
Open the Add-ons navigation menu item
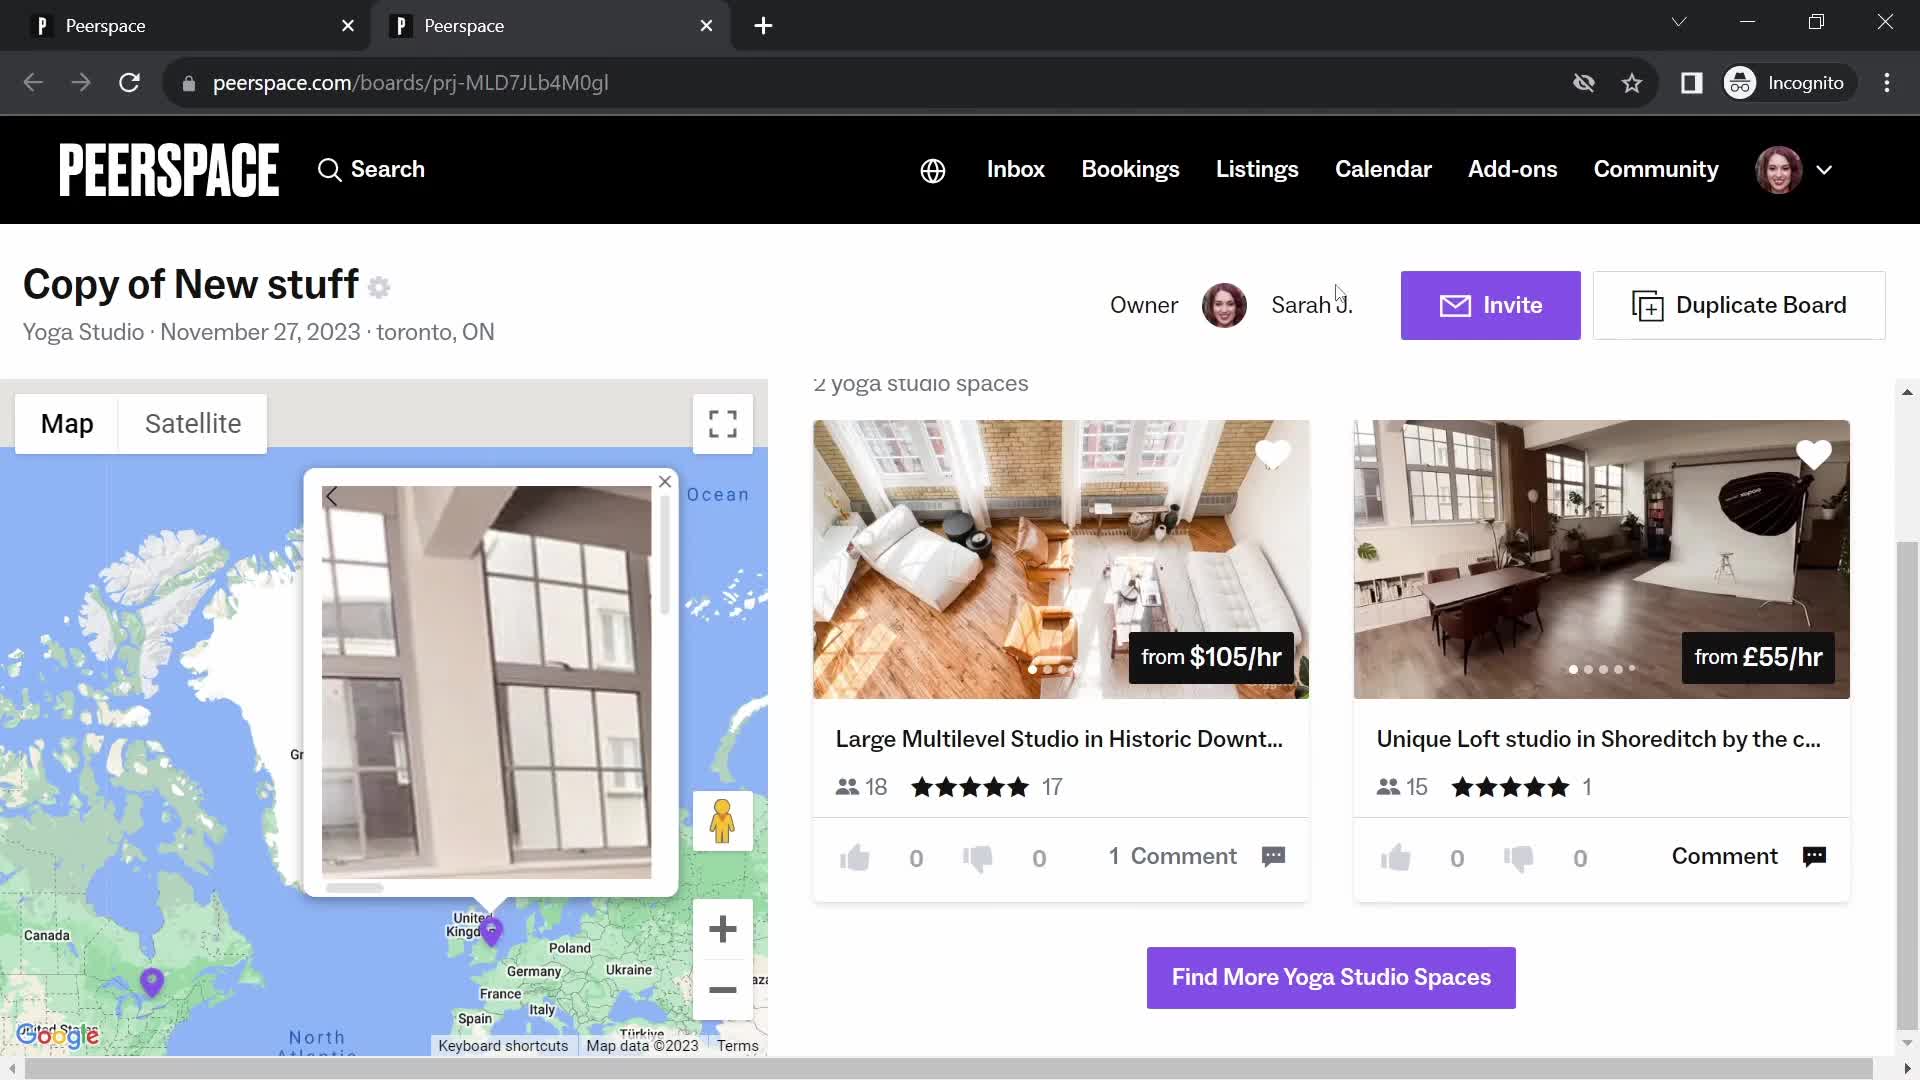(x=1514, y=169)
